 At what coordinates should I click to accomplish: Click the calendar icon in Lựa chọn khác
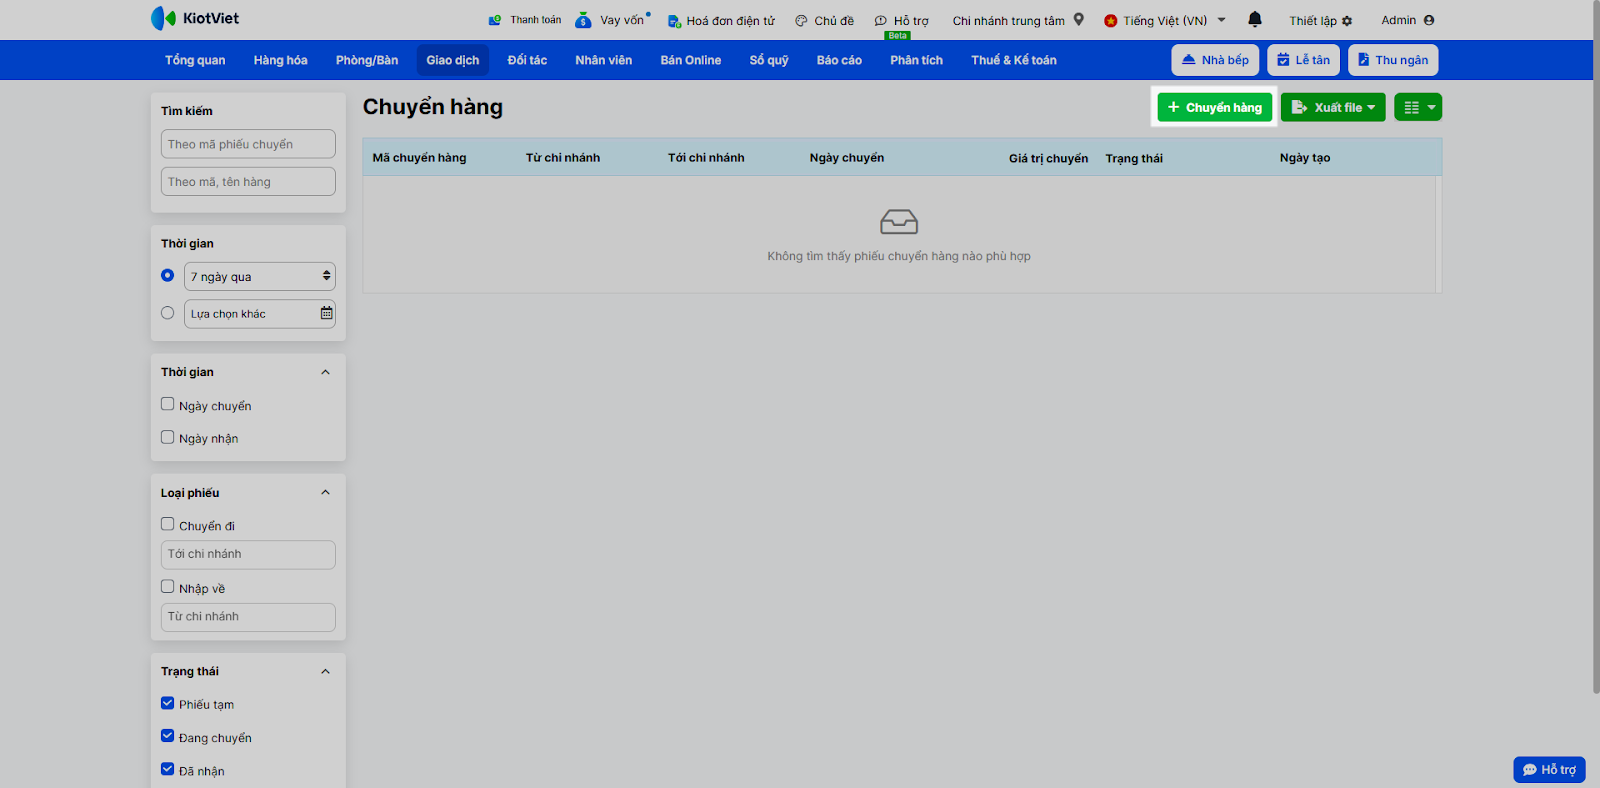click(x=326, y=314)
